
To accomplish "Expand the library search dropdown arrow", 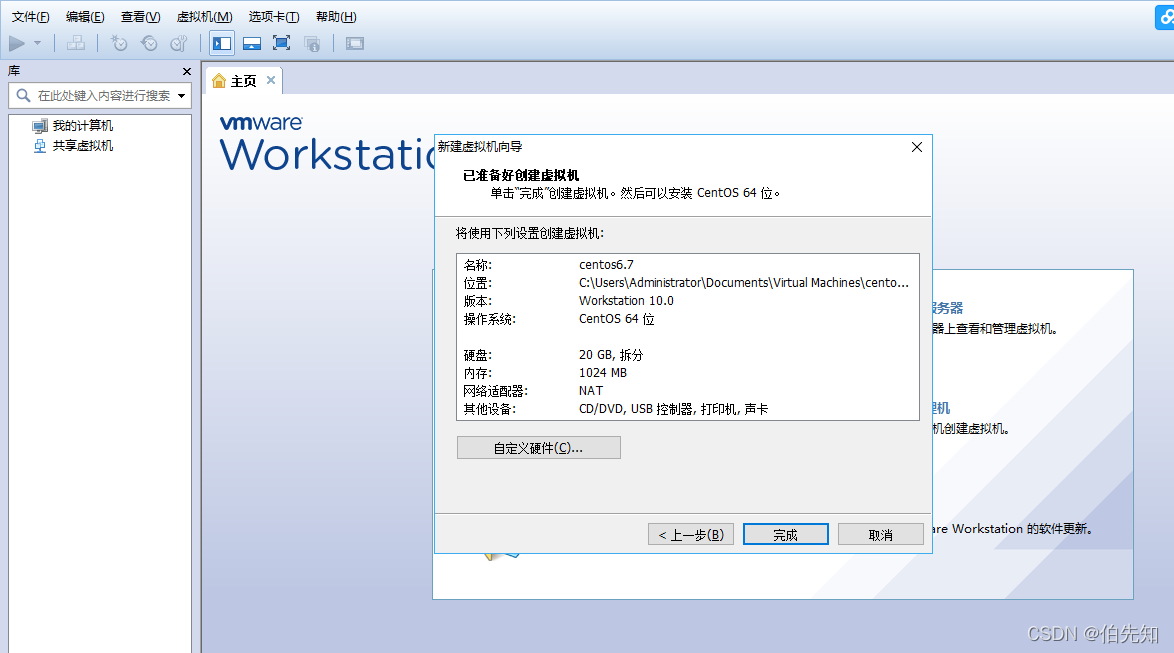I will pos(181,96).
